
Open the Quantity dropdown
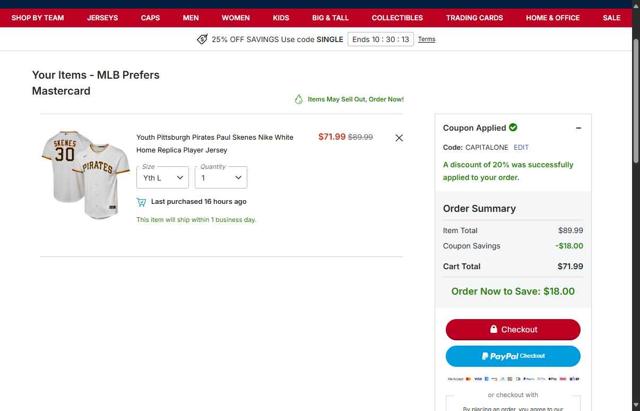pos(221,178)
